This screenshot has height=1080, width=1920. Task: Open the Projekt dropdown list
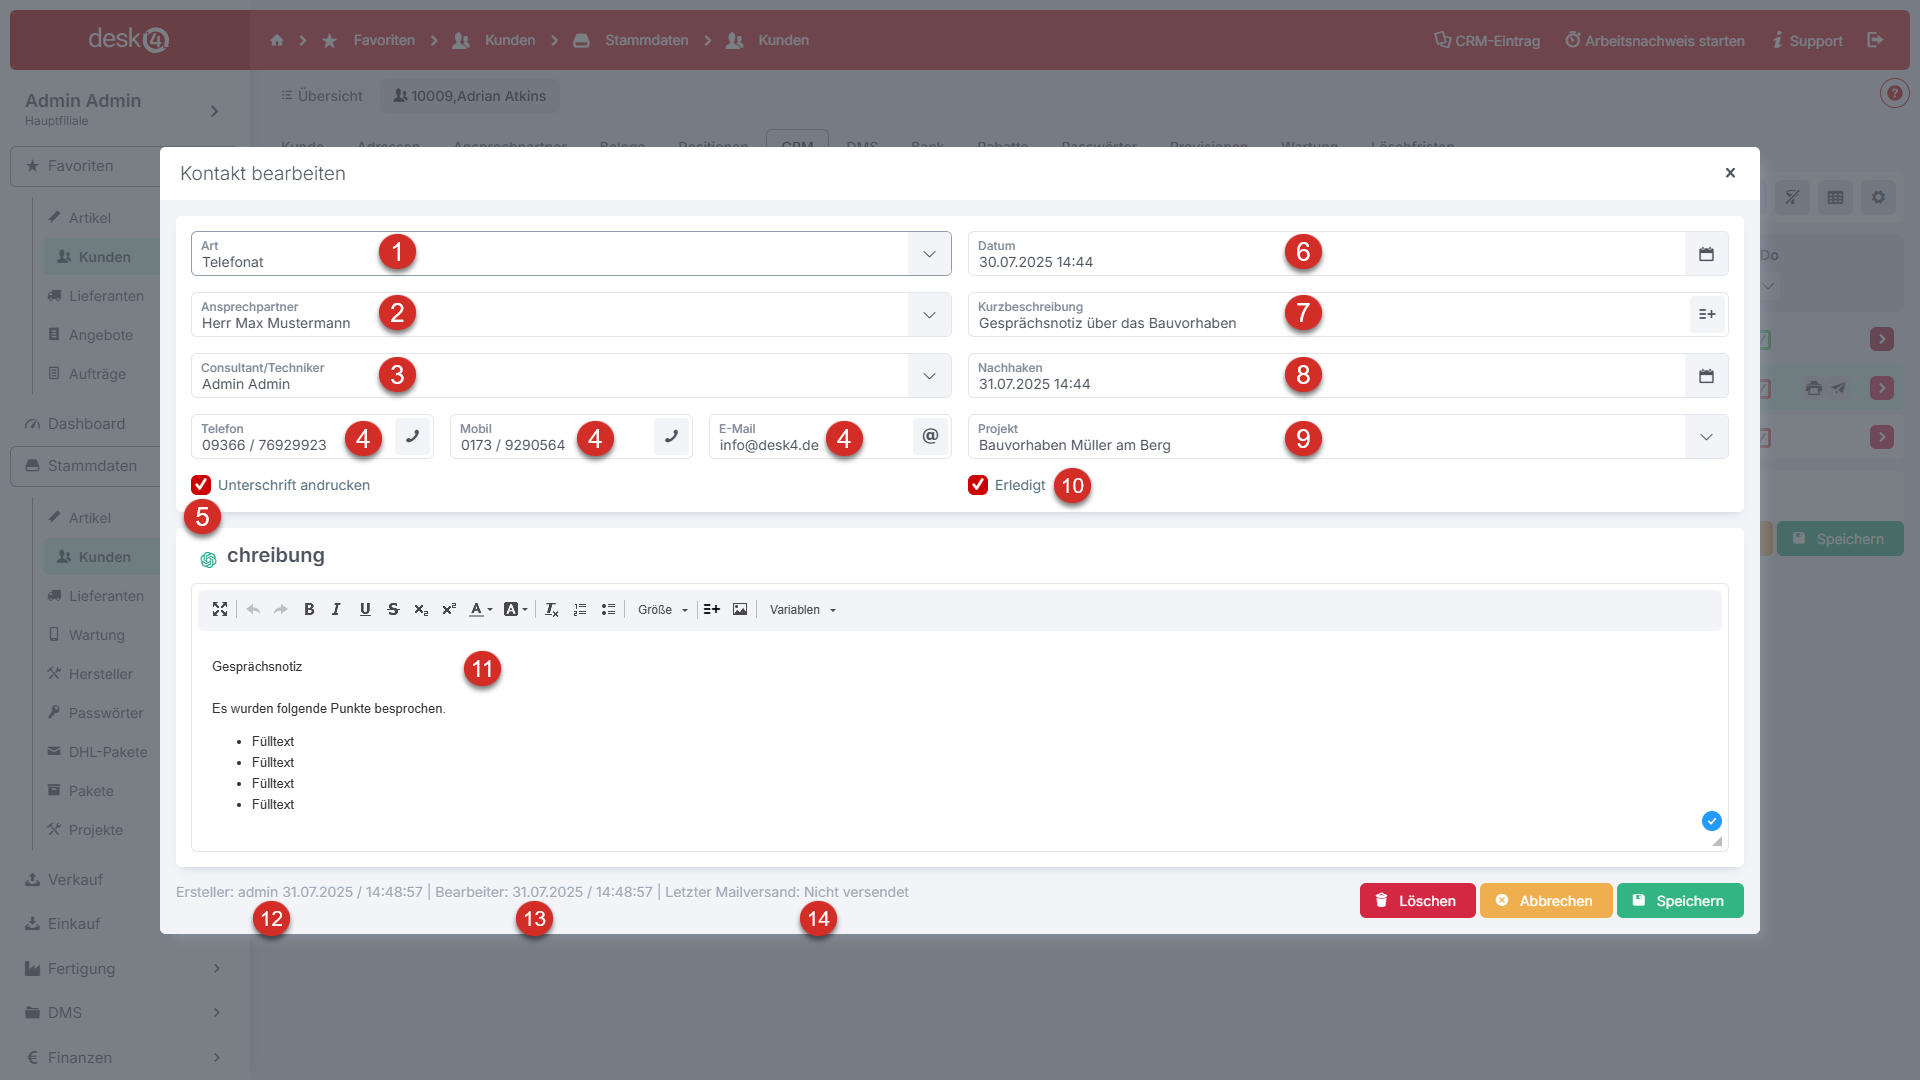pos(1706,437)
